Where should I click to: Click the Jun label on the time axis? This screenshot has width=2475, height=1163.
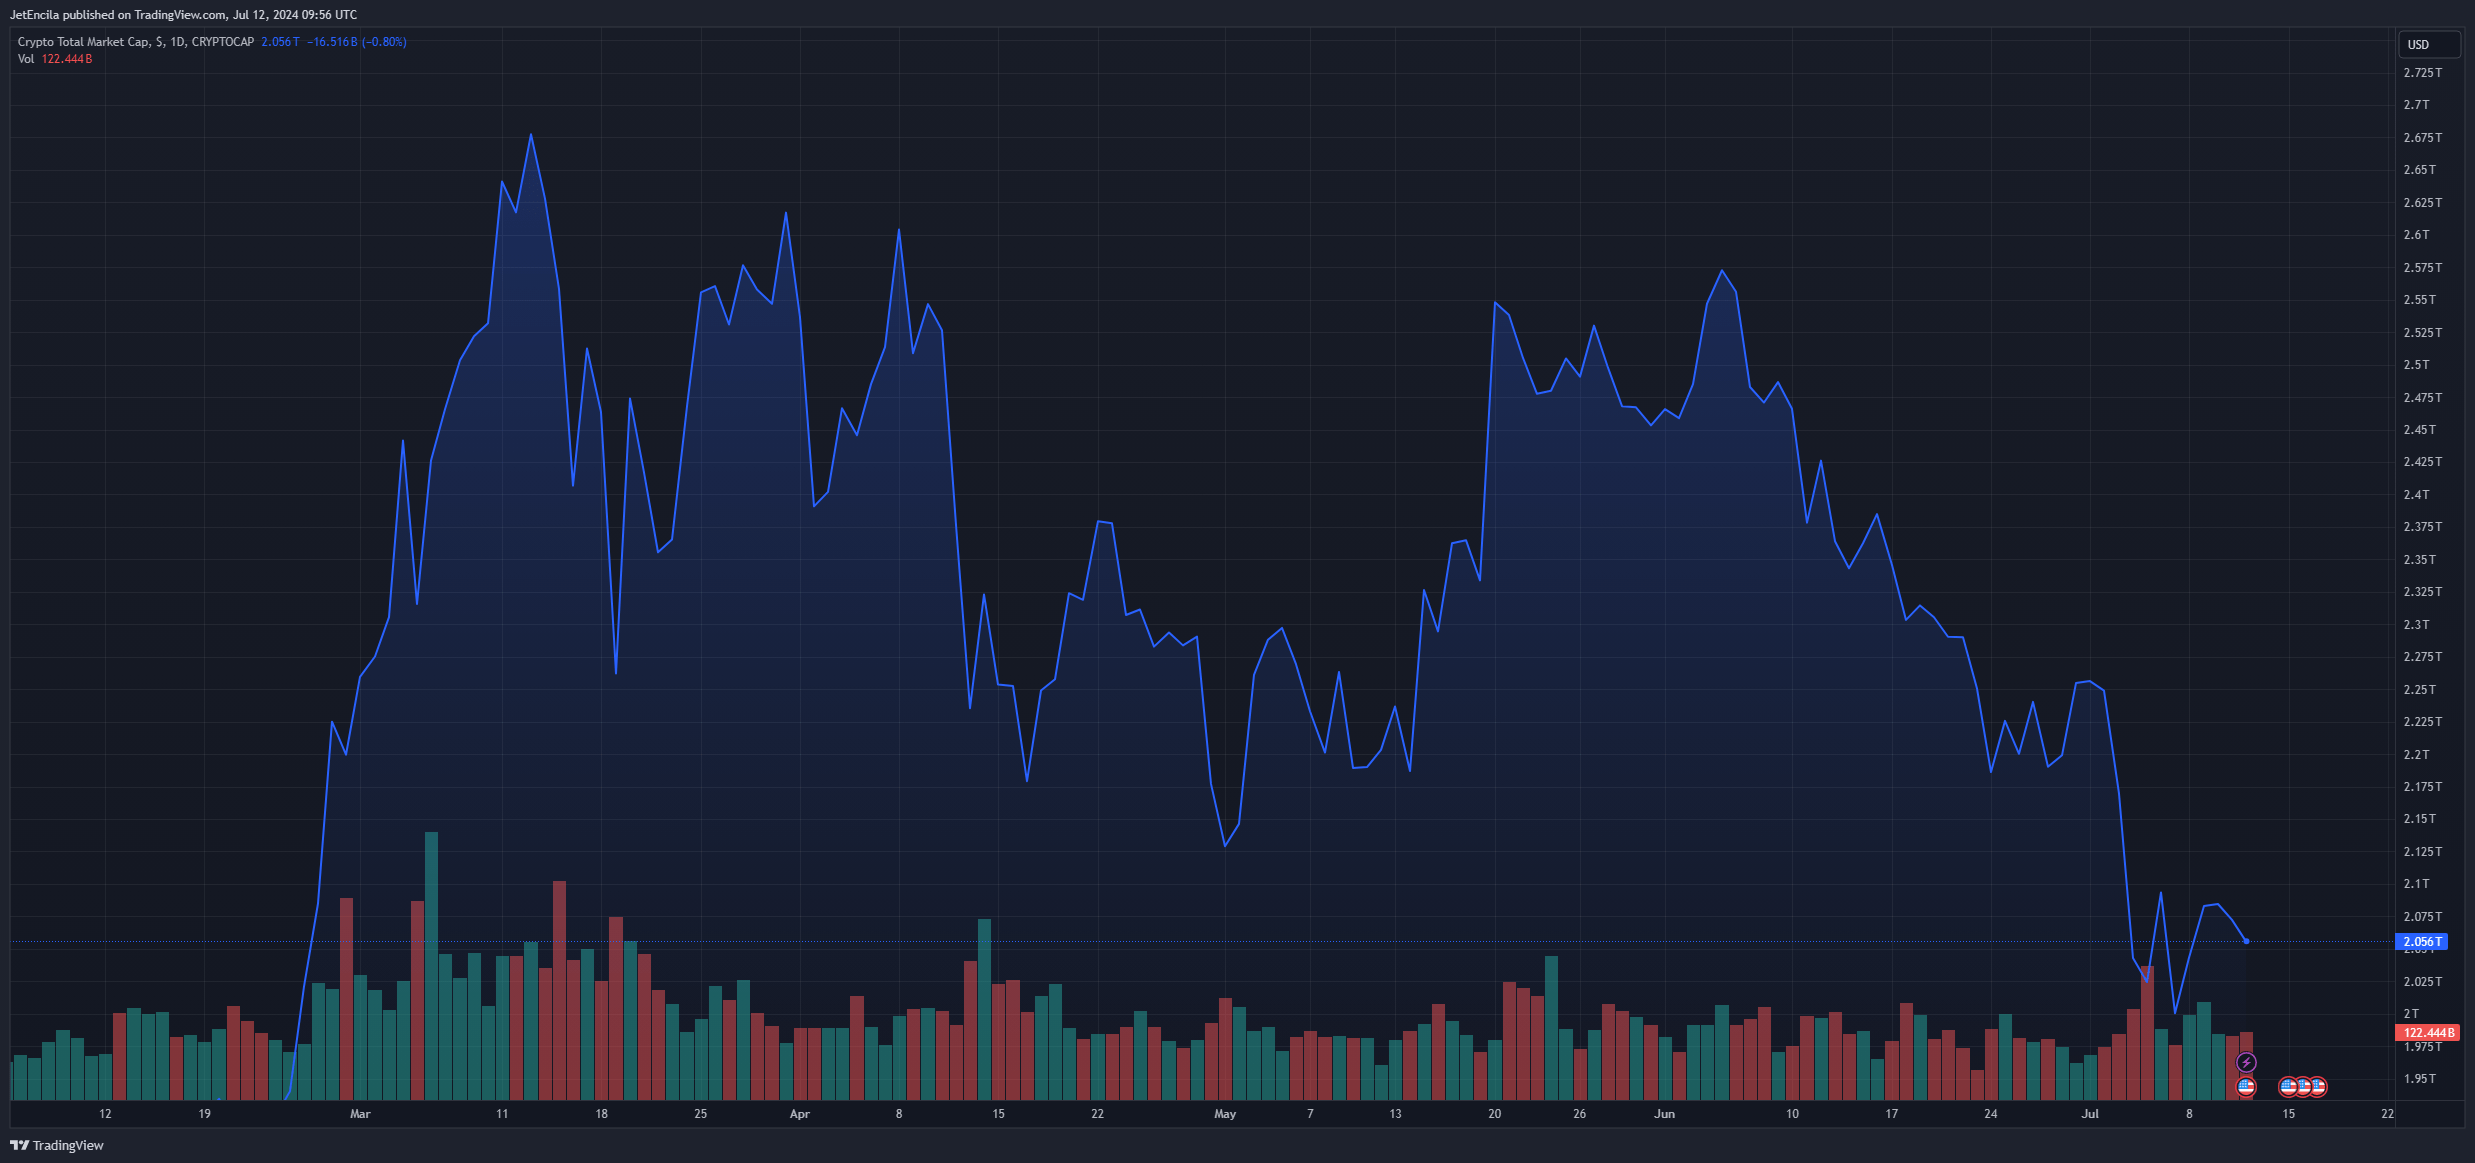[1665, 1114]
